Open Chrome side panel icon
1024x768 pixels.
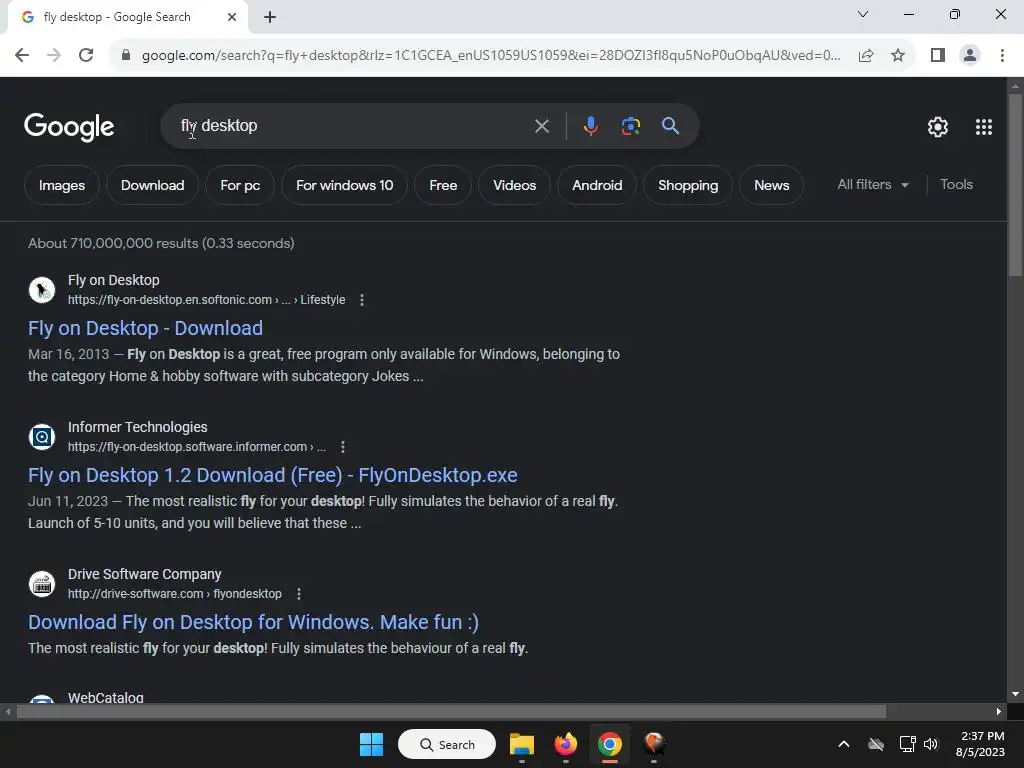tap(938, 56)
